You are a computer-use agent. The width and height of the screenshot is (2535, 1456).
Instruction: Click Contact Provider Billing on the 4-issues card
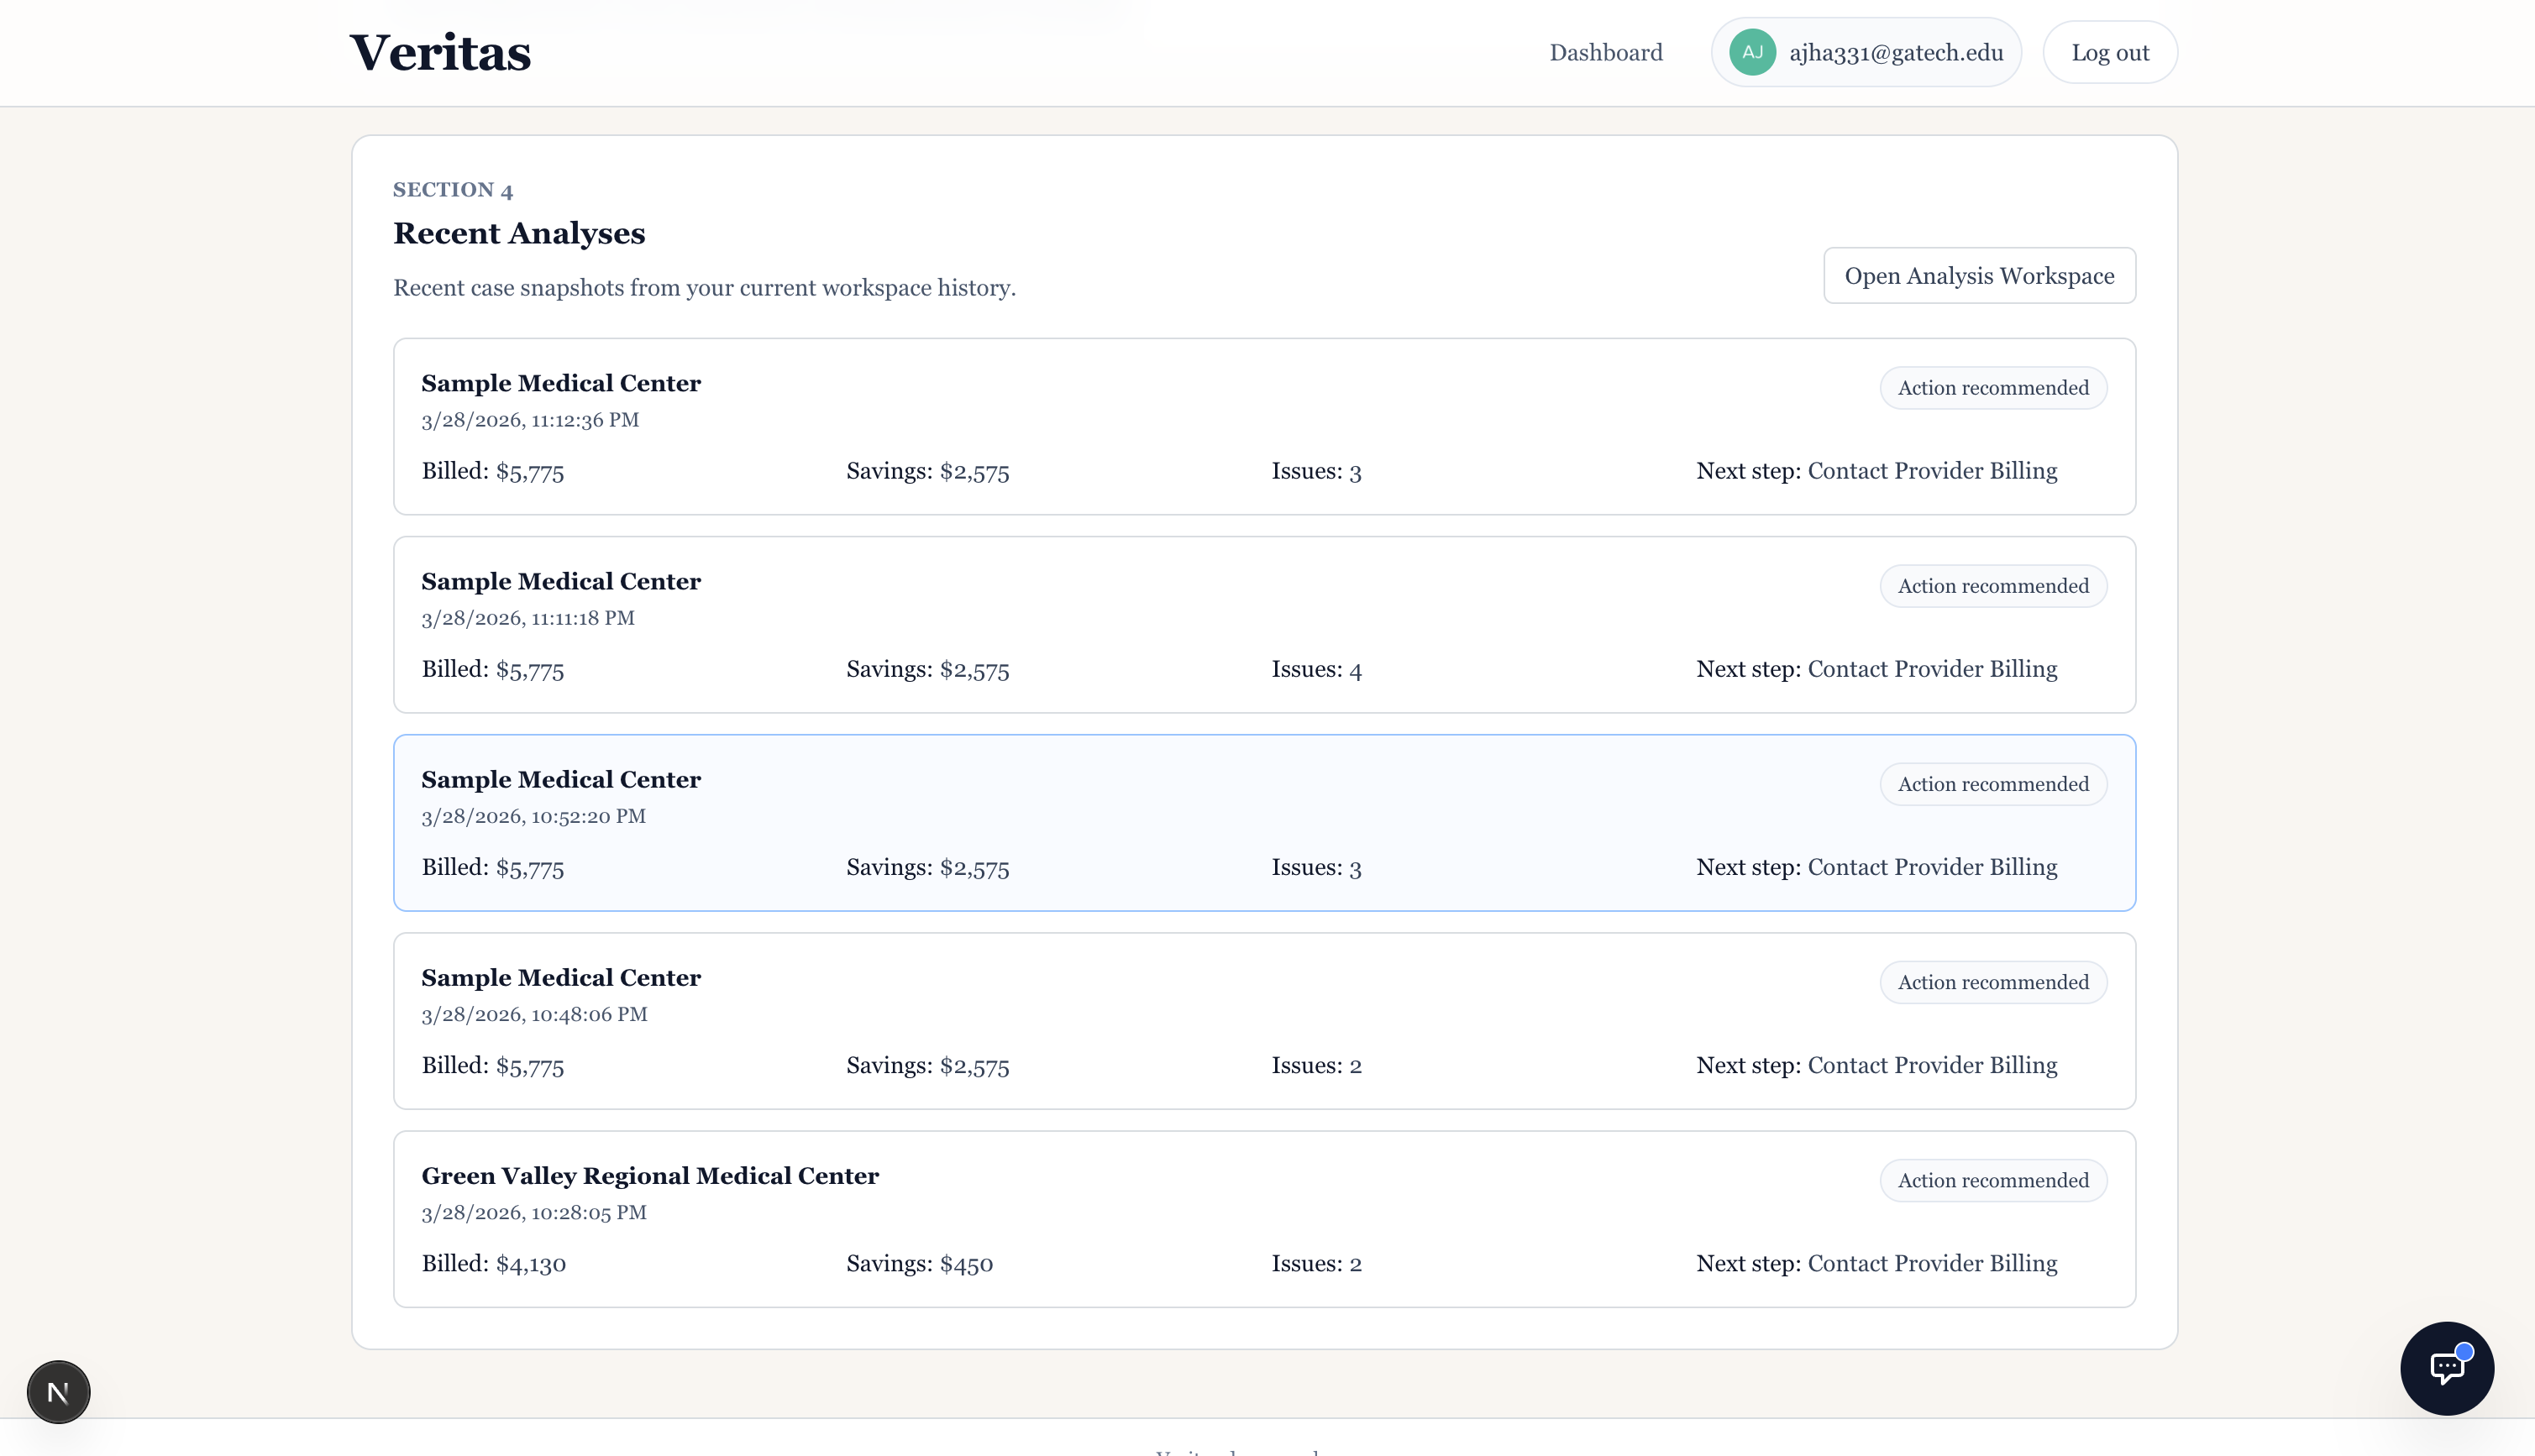(1931, 669)
